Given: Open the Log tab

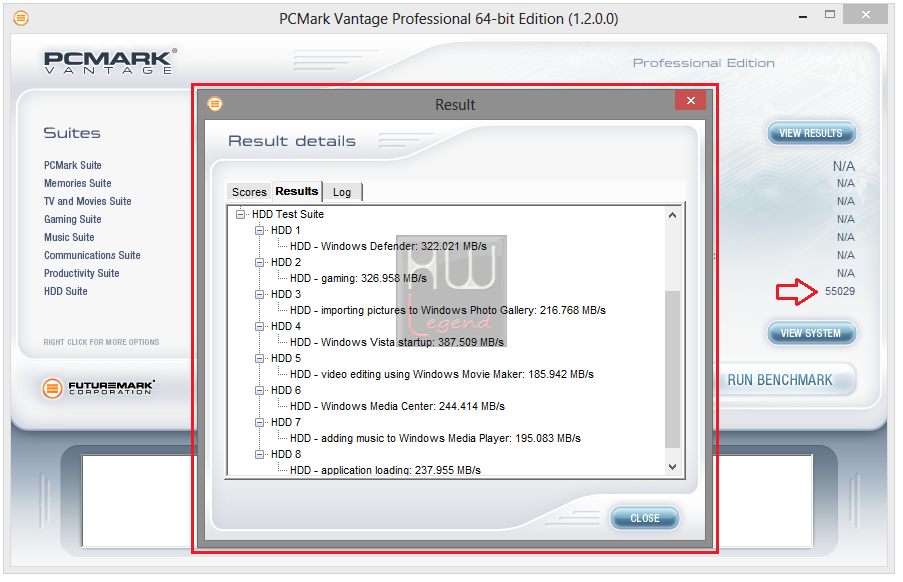Looking at the screenshot, I should [x=342, y=192].
